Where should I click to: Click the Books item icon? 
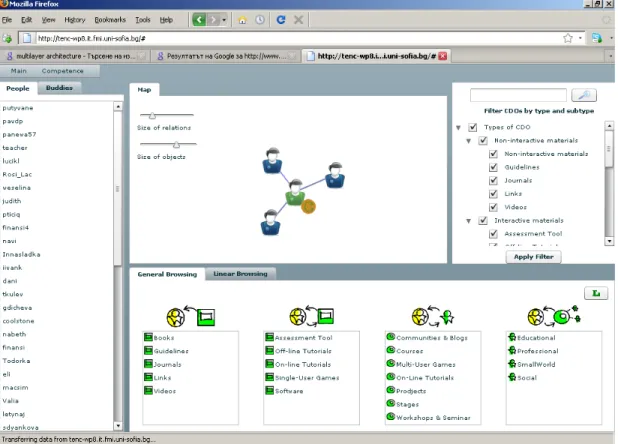pyautogui.click(x=148, y=337)
